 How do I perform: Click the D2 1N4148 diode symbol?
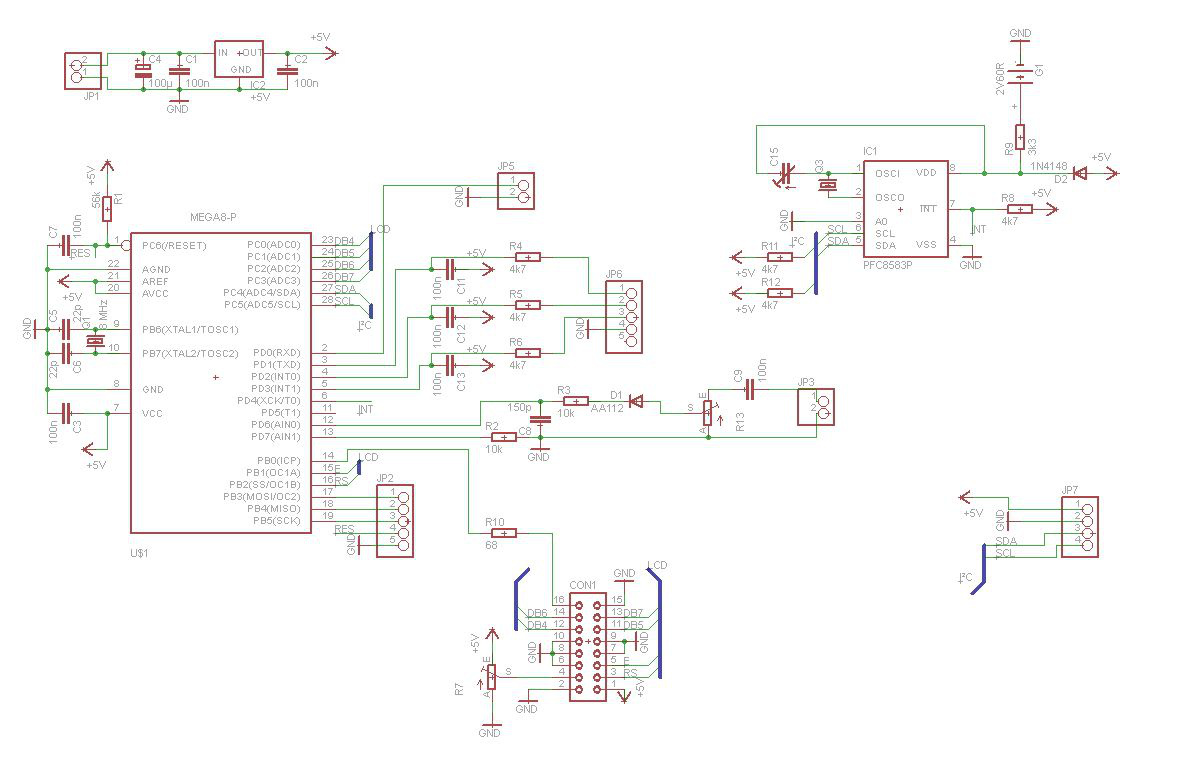1080,173
